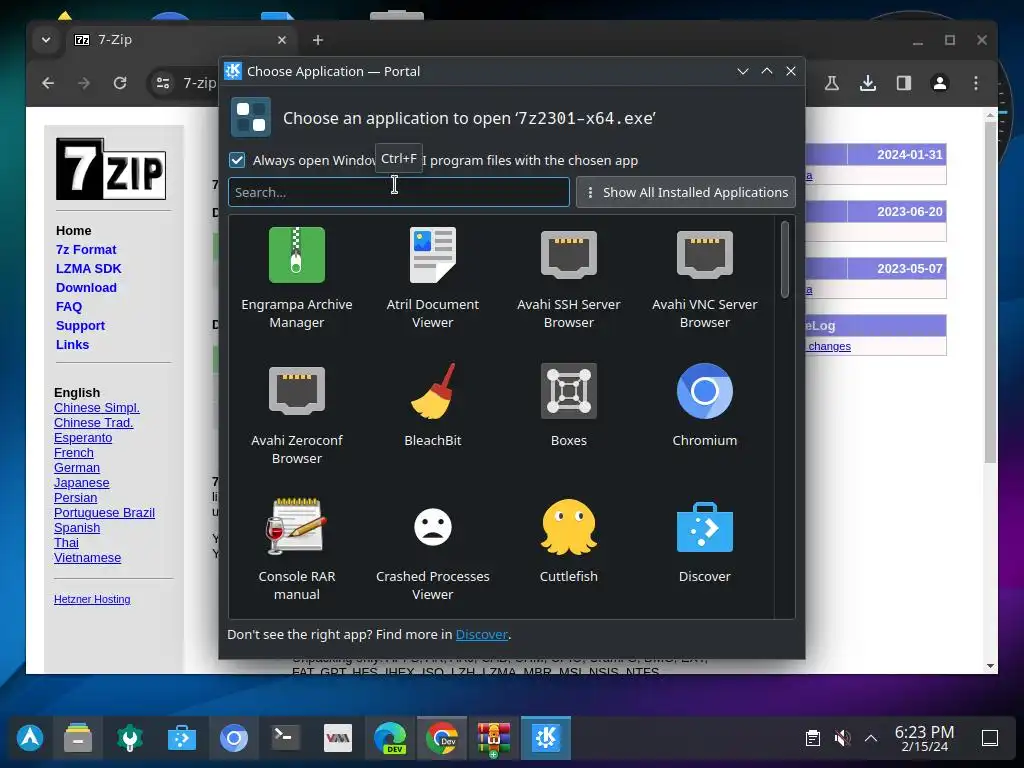The image size is (1024, 768).
Task: Switch language to Japanese
Action: coord(82,483)
